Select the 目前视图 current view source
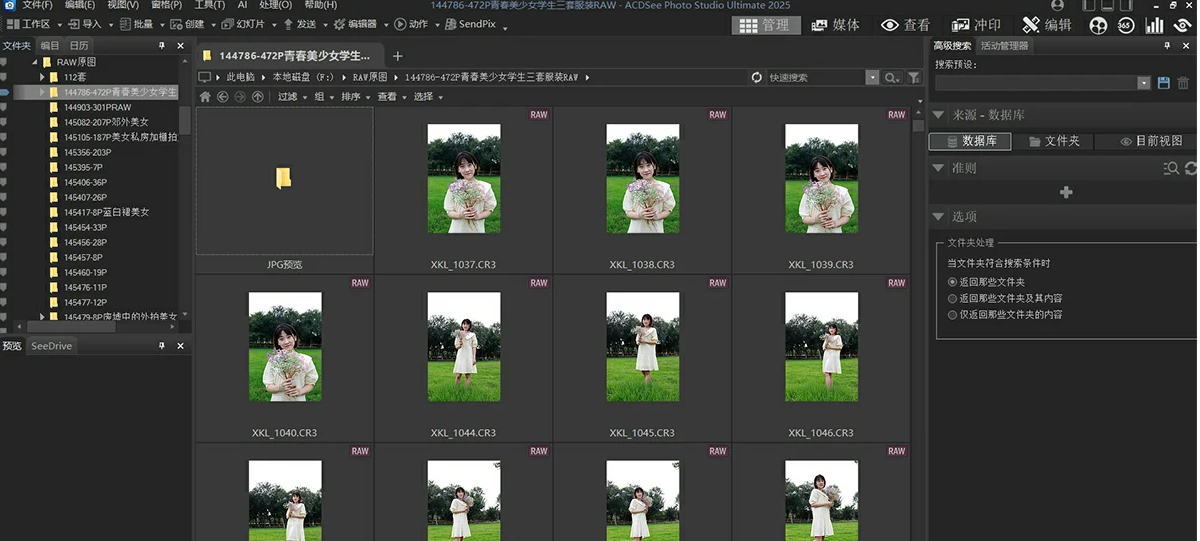 [1151, 141]
